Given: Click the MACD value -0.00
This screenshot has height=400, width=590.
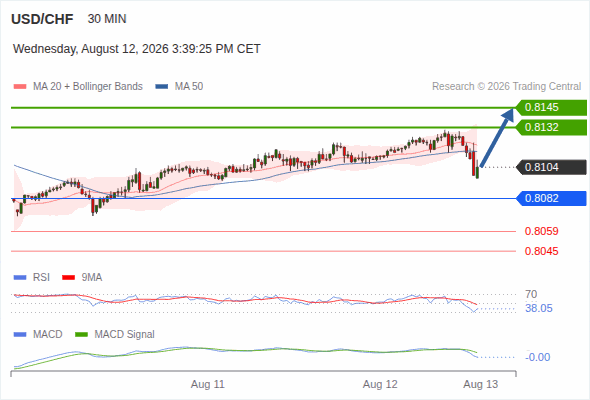Looking at the screenshot, I should (538, 357).
